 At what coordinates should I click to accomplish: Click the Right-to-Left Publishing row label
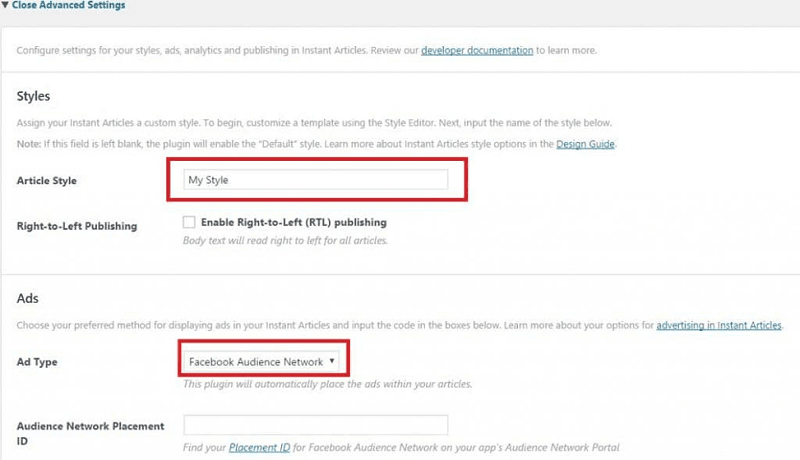click(x=77, y=226)
